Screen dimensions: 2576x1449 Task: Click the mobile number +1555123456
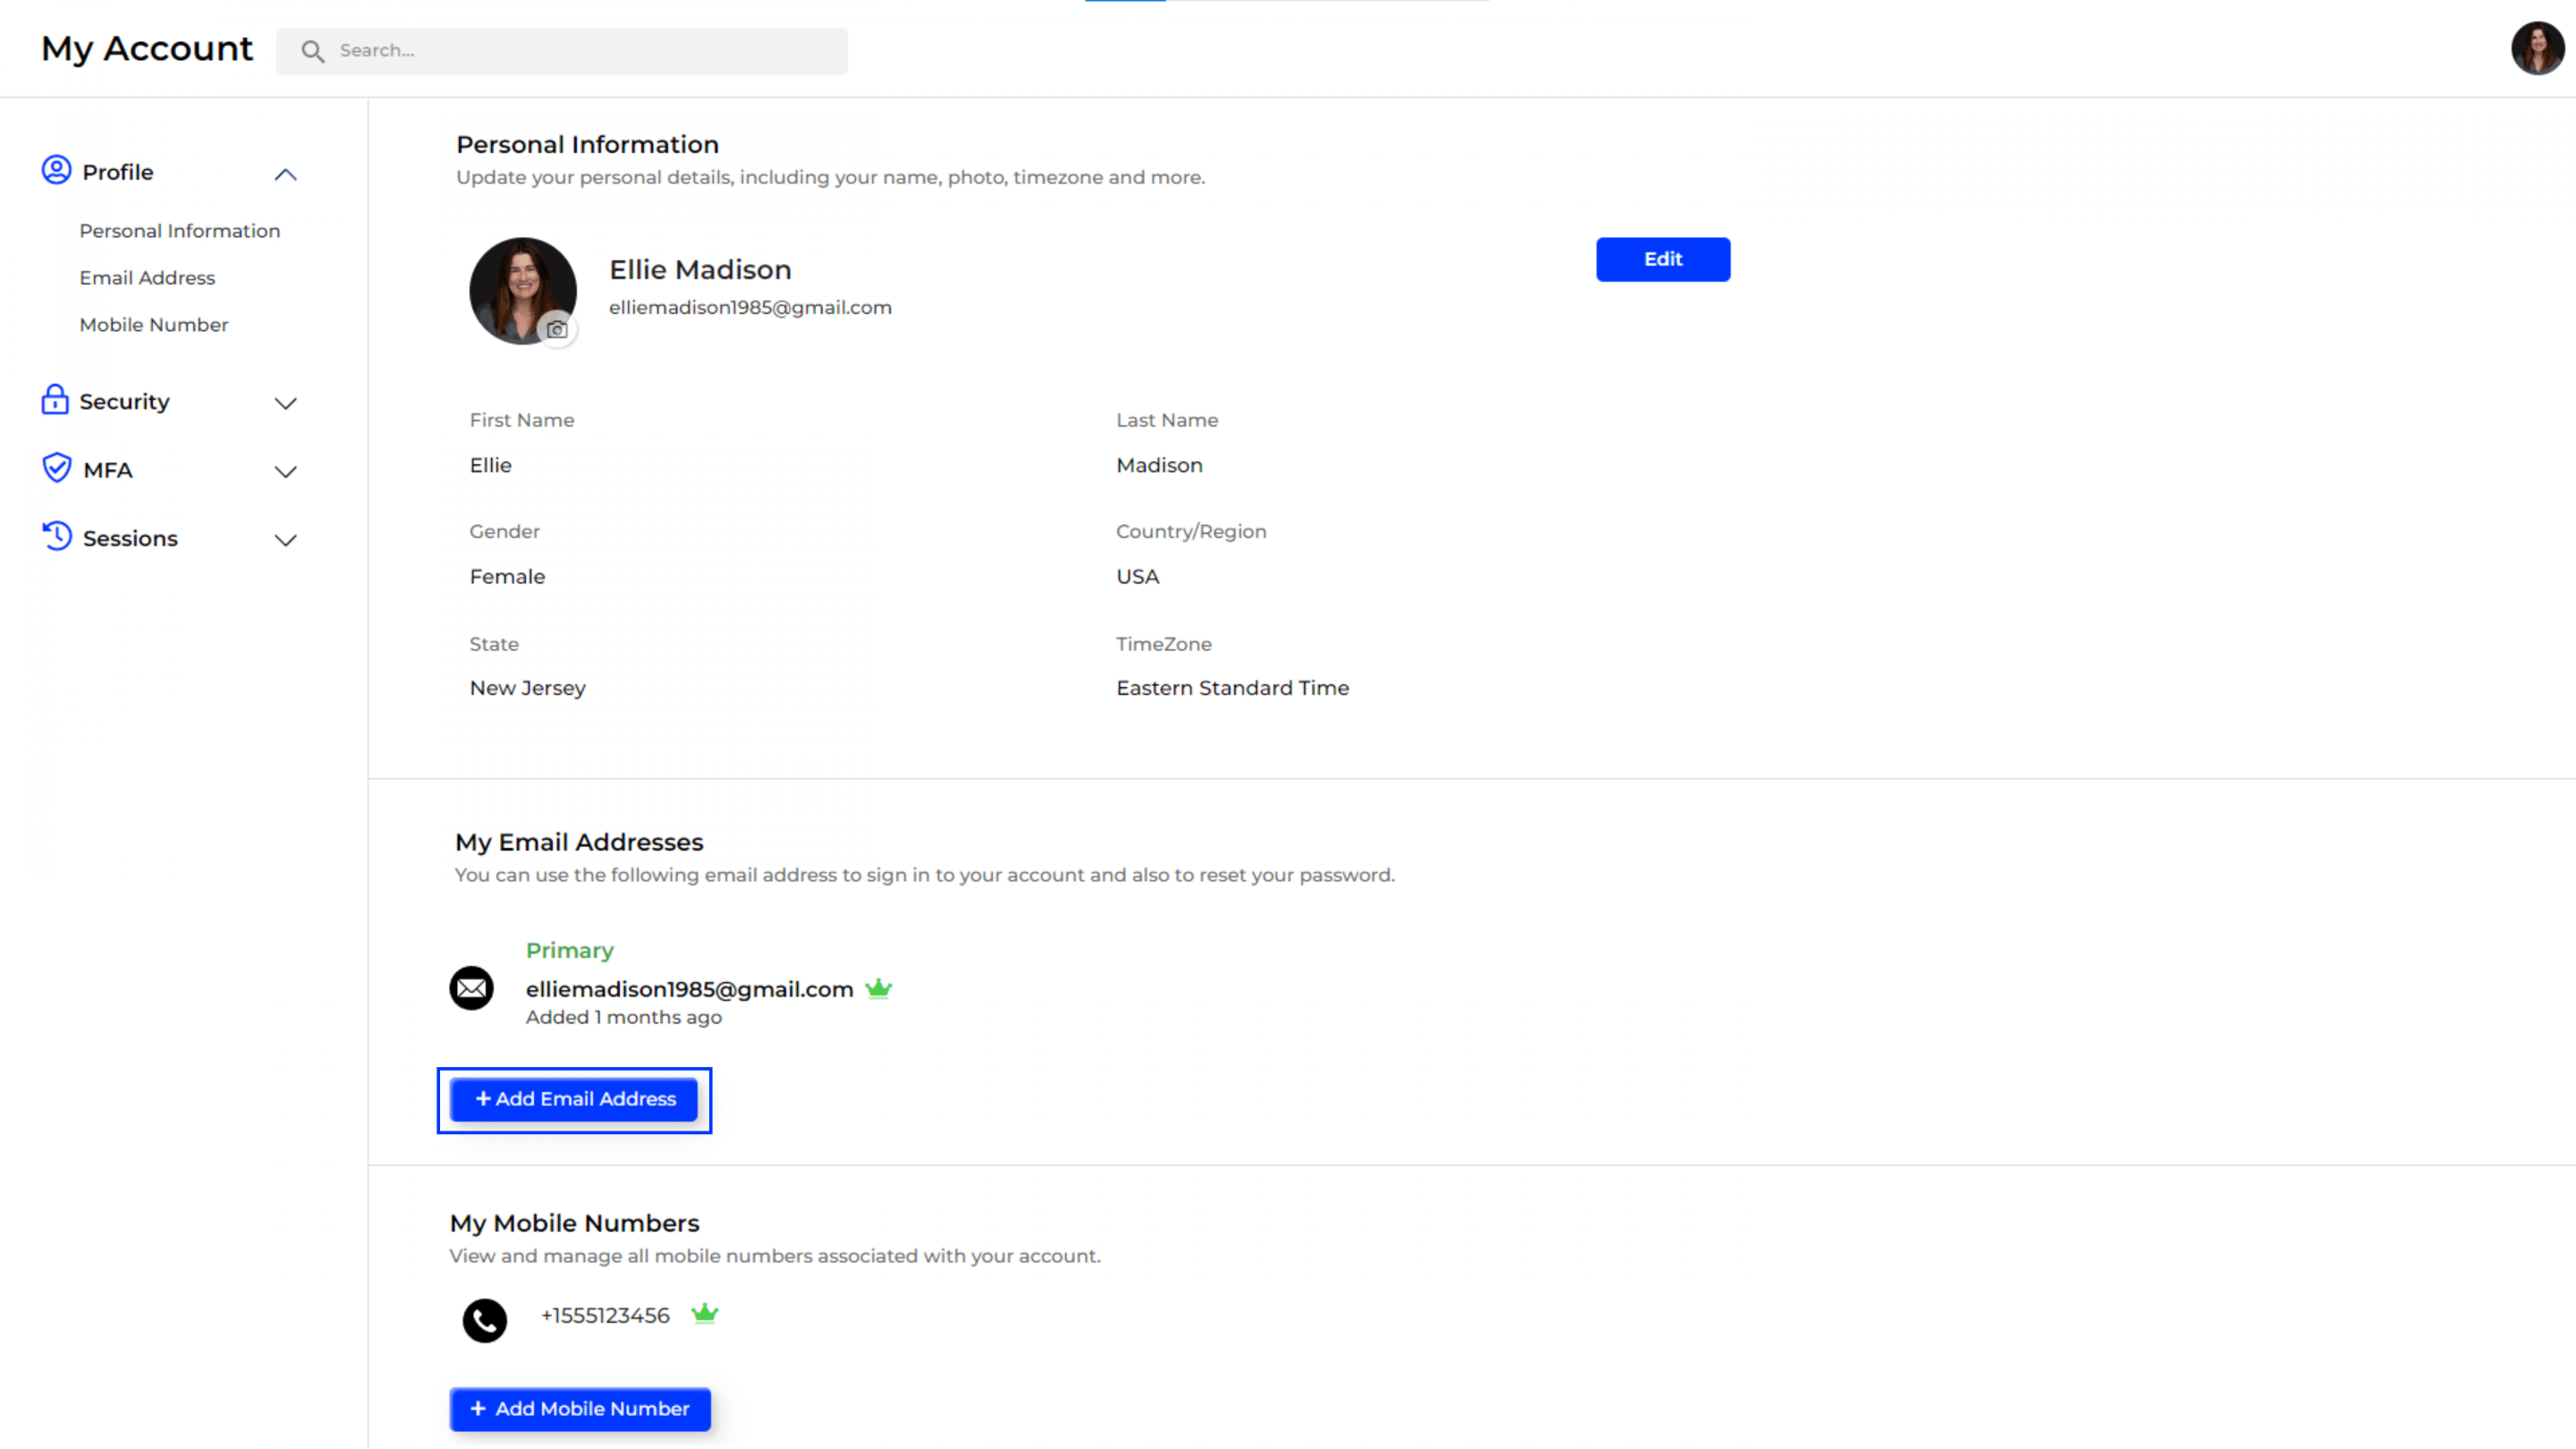[x=605, y=1315]
